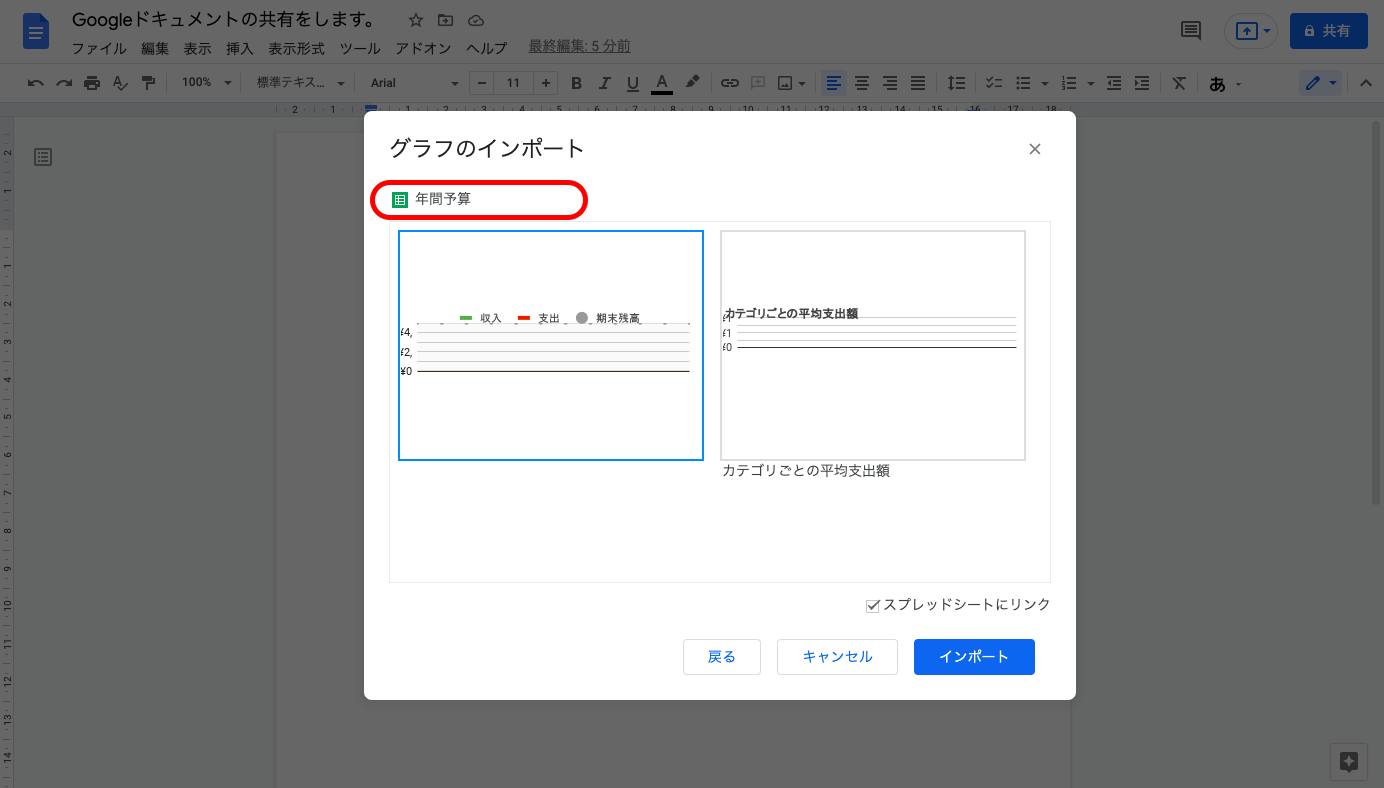Screen dimensions: 1384x788
Task: Toggle the スプレッドシートにリンク checkbox
Action: [873, 605]
